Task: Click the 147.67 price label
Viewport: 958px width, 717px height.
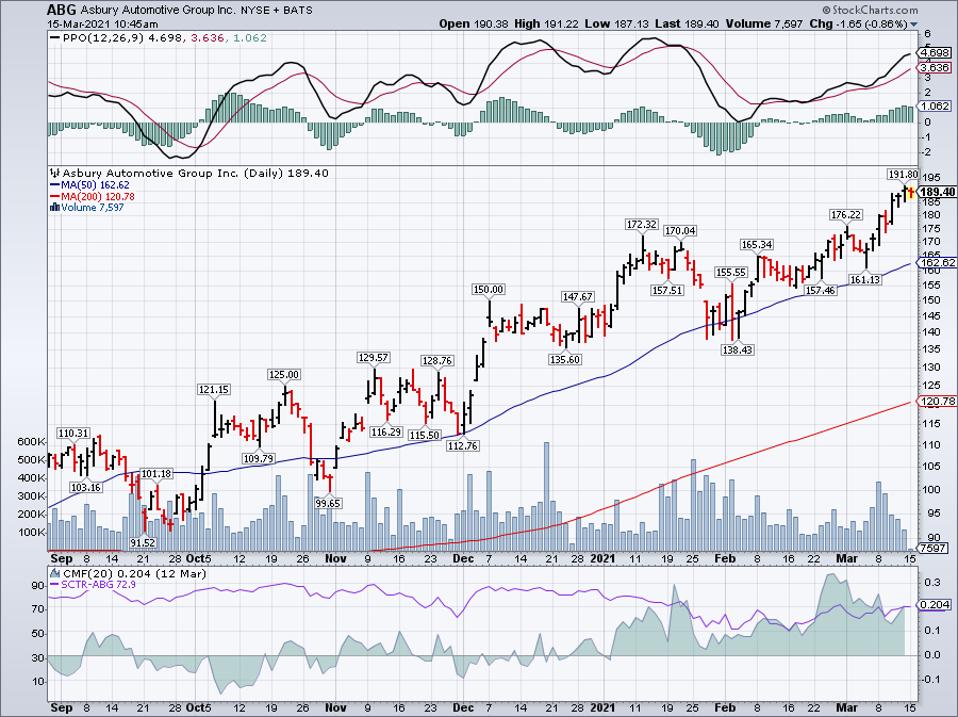Action: [577, 297]
